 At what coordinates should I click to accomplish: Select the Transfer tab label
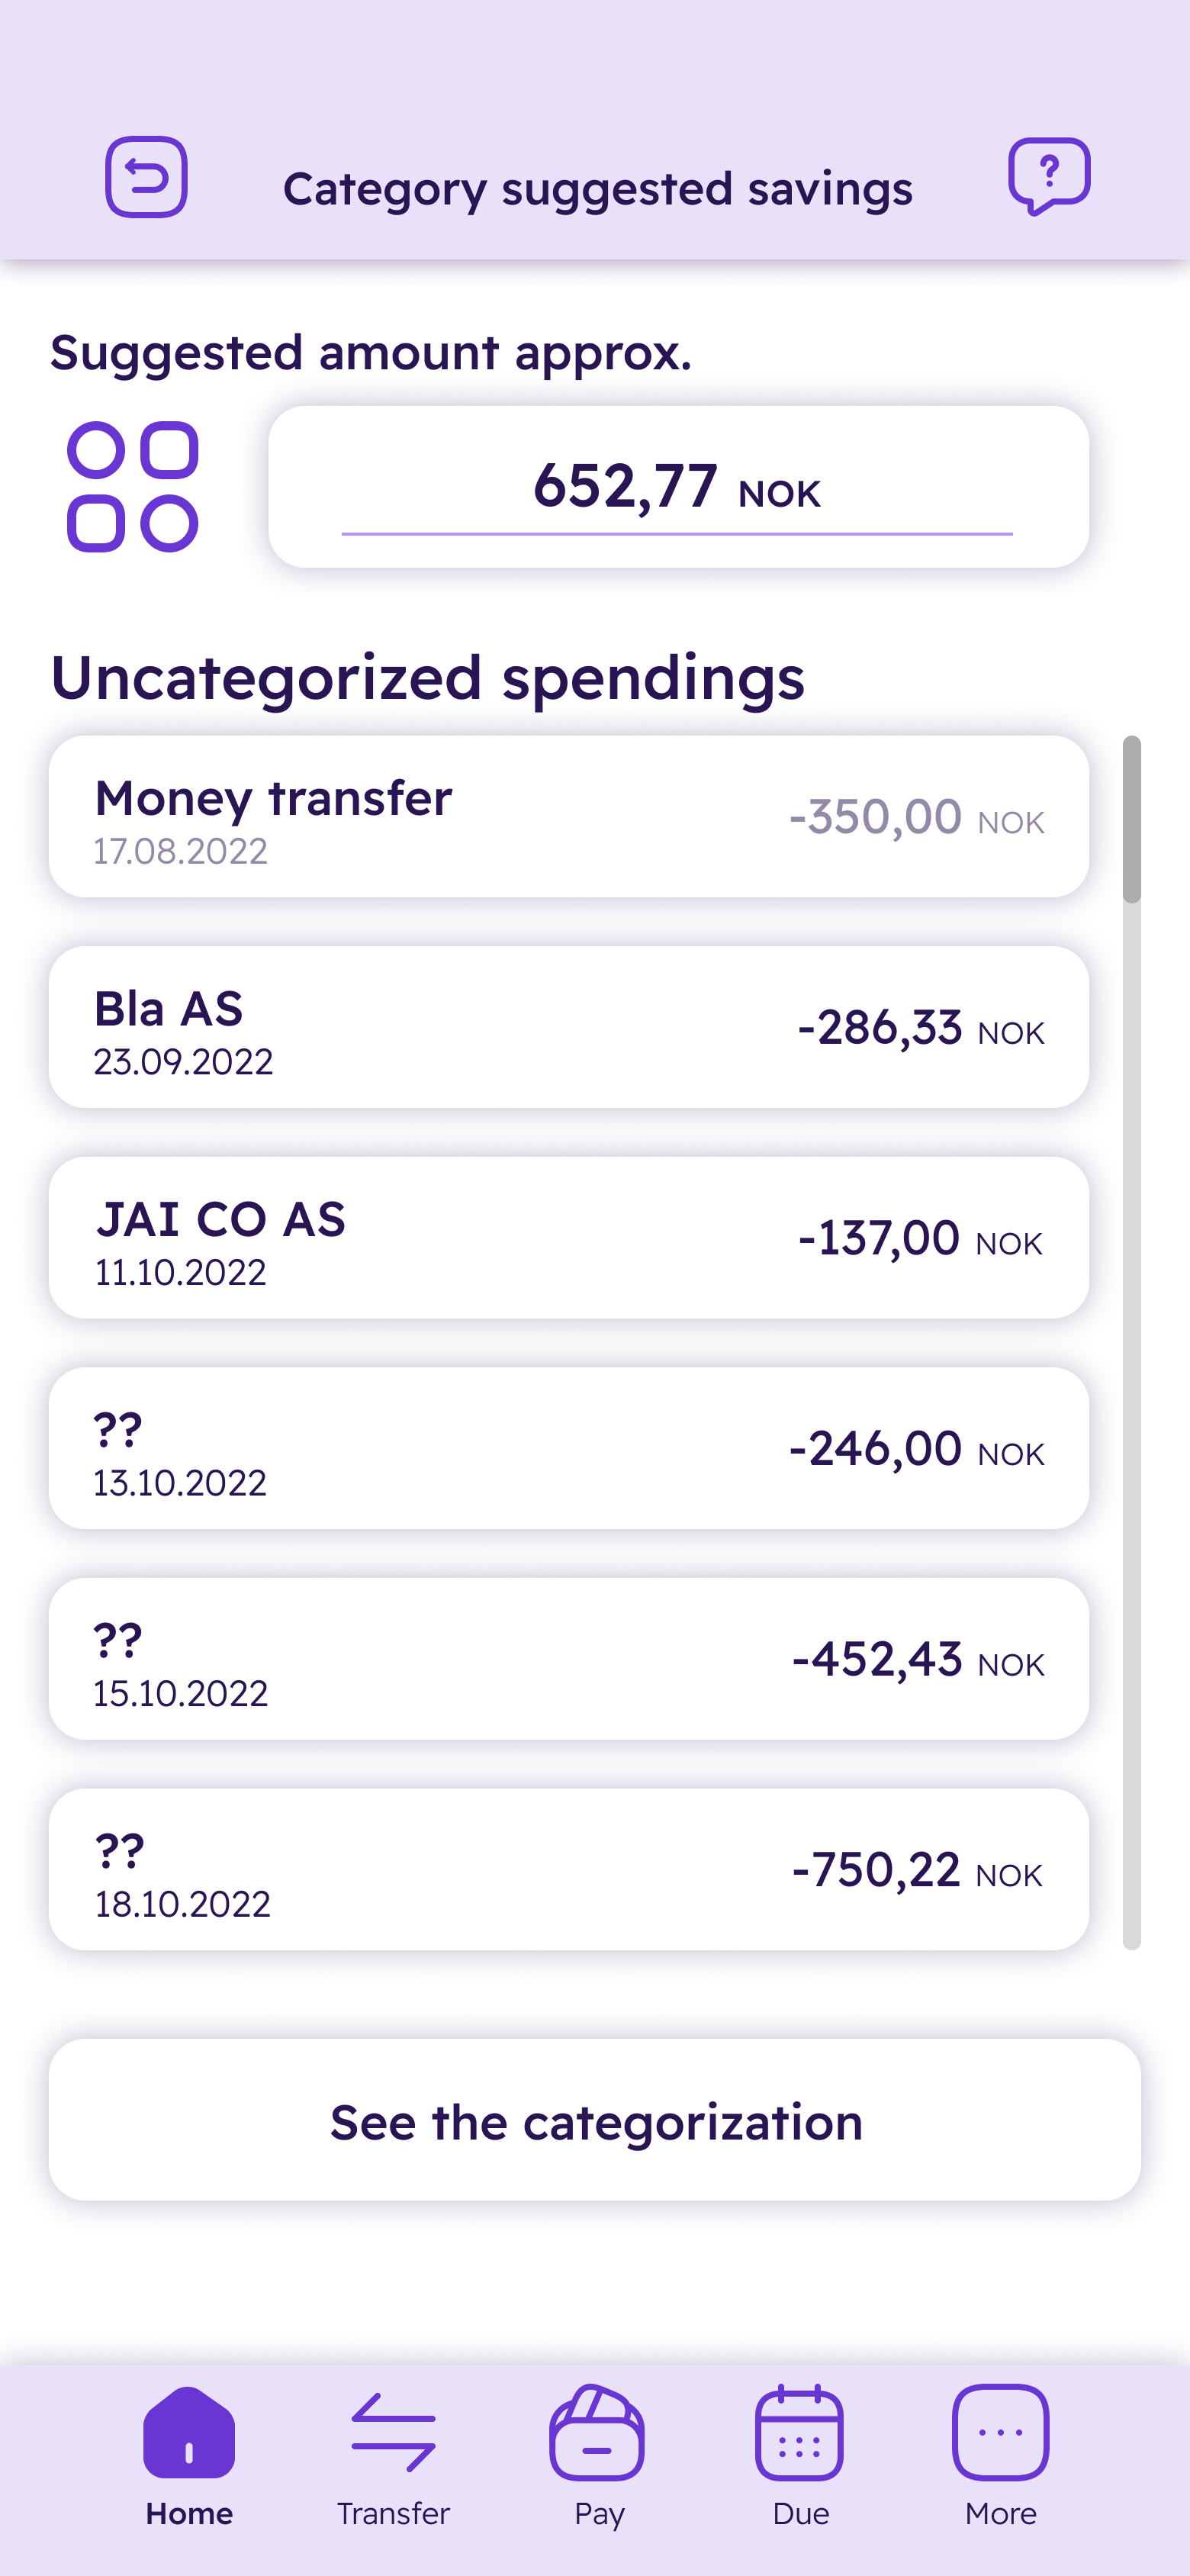tap(393, 2513)
